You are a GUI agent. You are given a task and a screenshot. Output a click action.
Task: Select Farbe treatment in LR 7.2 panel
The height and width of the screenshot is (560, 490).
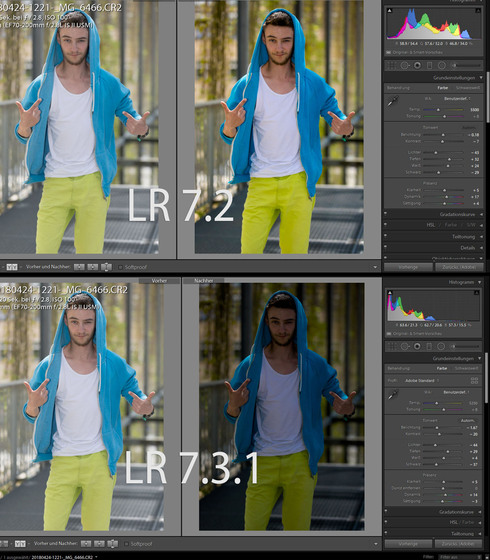442,88
